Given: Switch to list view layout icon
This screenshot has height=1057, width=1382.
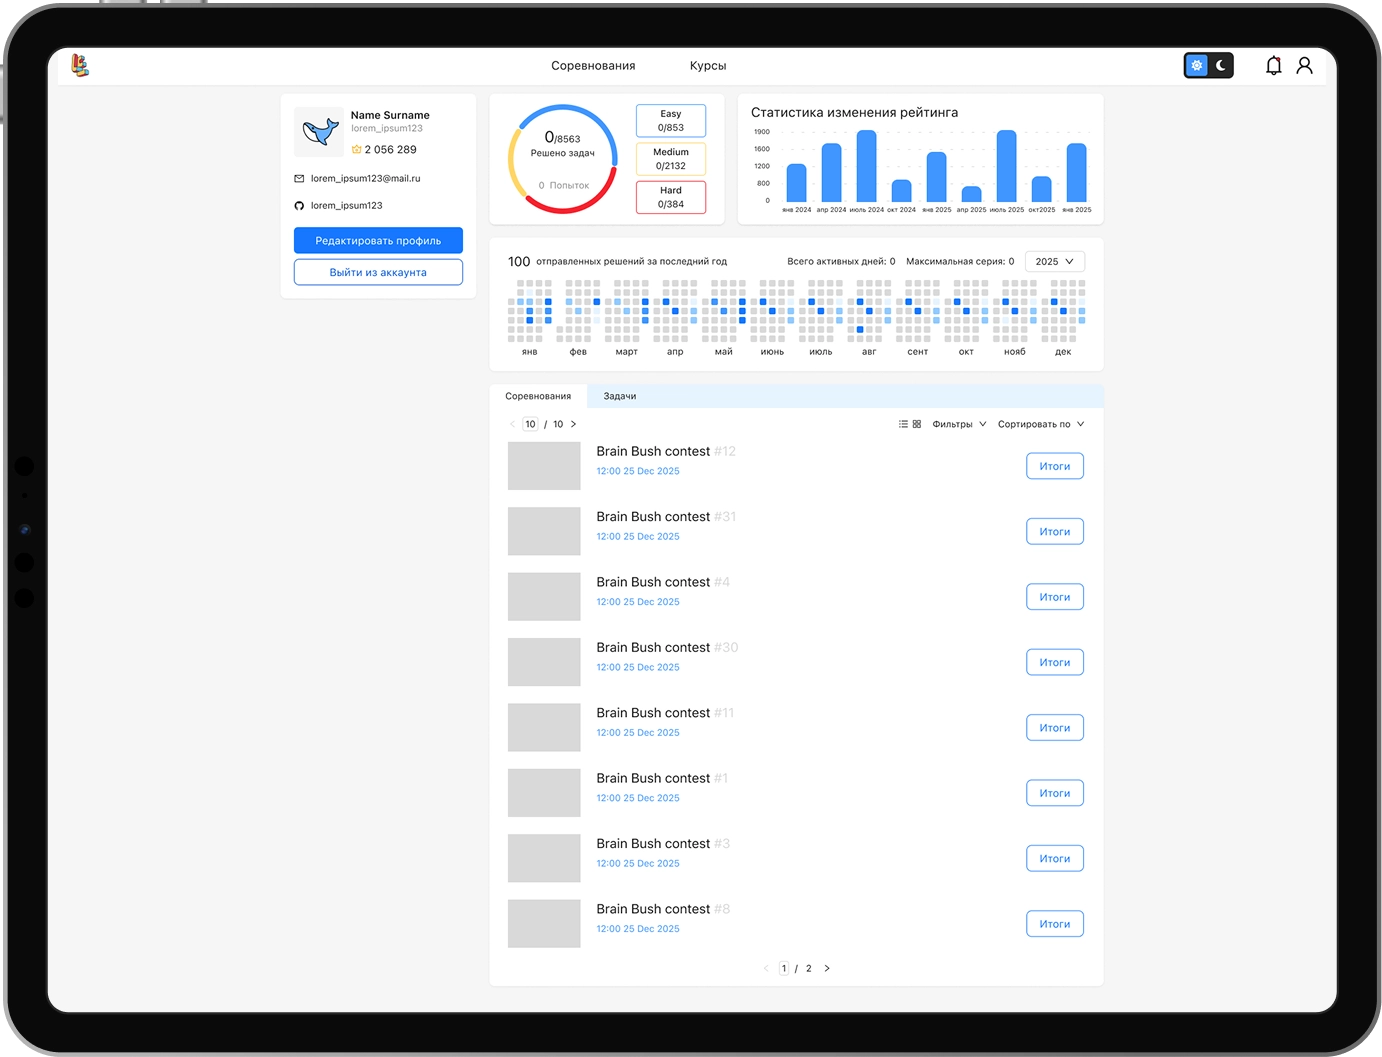Looking at the screenshot, I should coord(903,424).
